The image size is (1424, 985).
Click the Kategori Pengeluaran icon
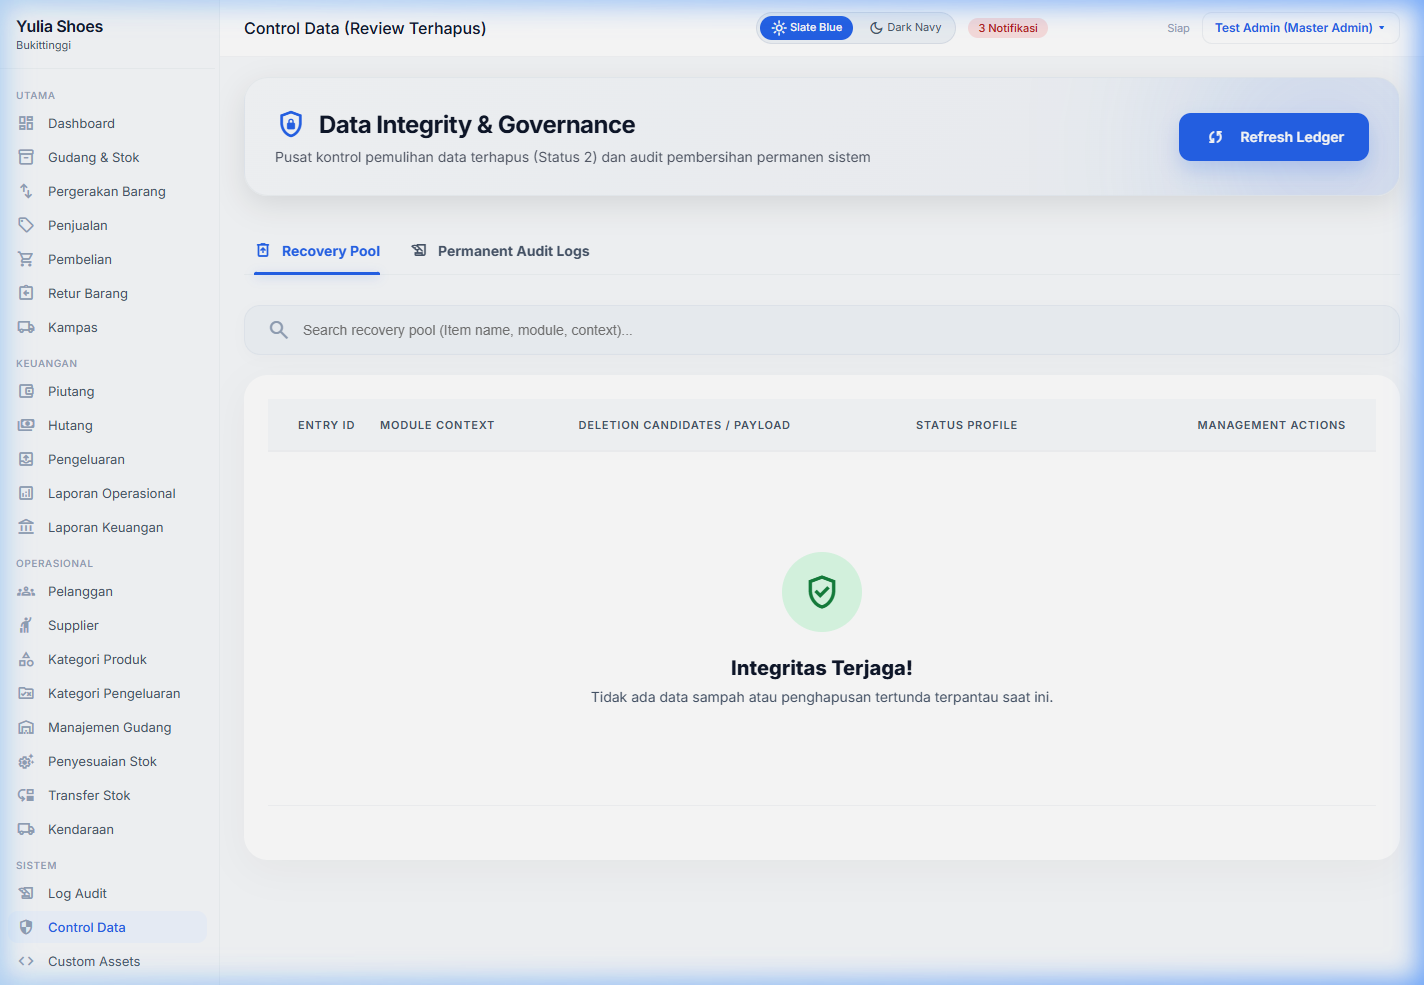pyautogui.click(x=26, y=693)
